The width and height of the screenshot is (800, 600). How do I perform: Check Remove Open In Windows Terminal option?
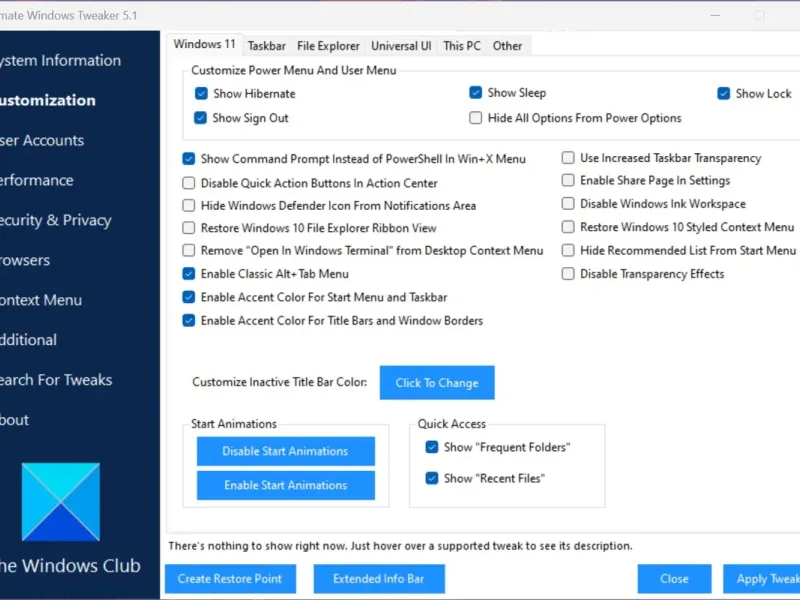(189, 250)
